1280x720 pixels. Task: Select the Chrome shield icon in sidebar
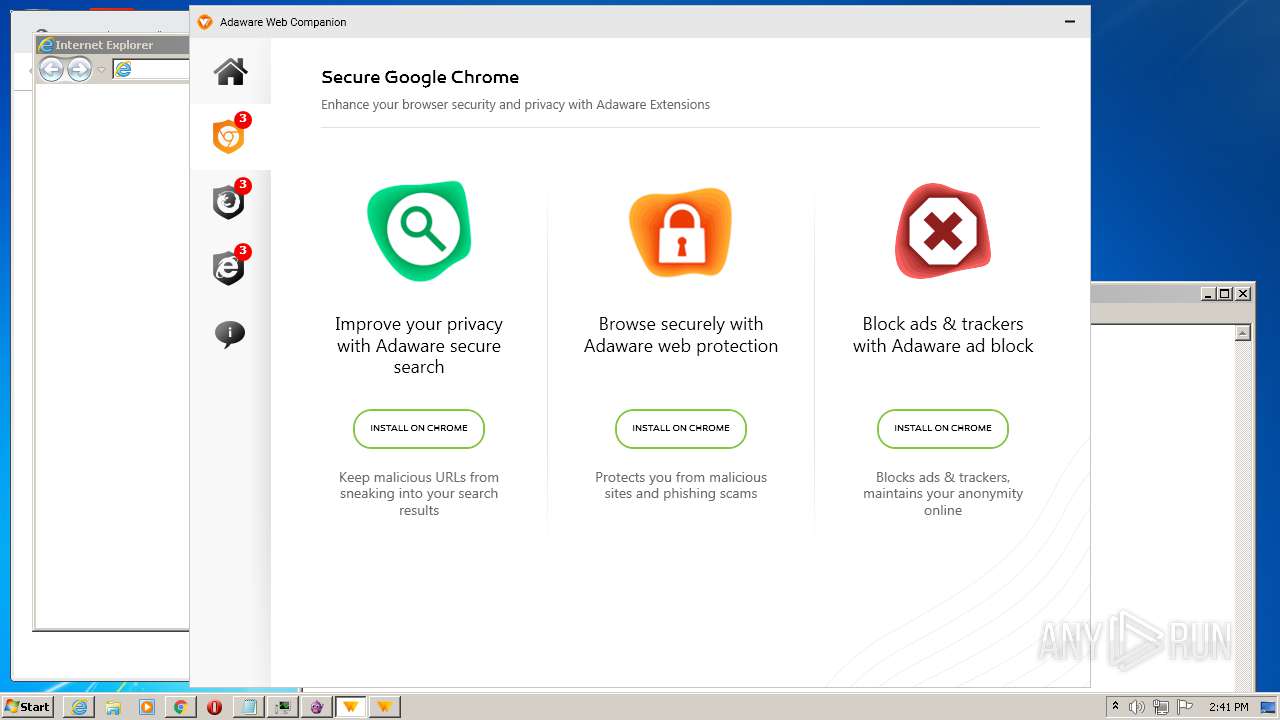click(x=229, y=137)
